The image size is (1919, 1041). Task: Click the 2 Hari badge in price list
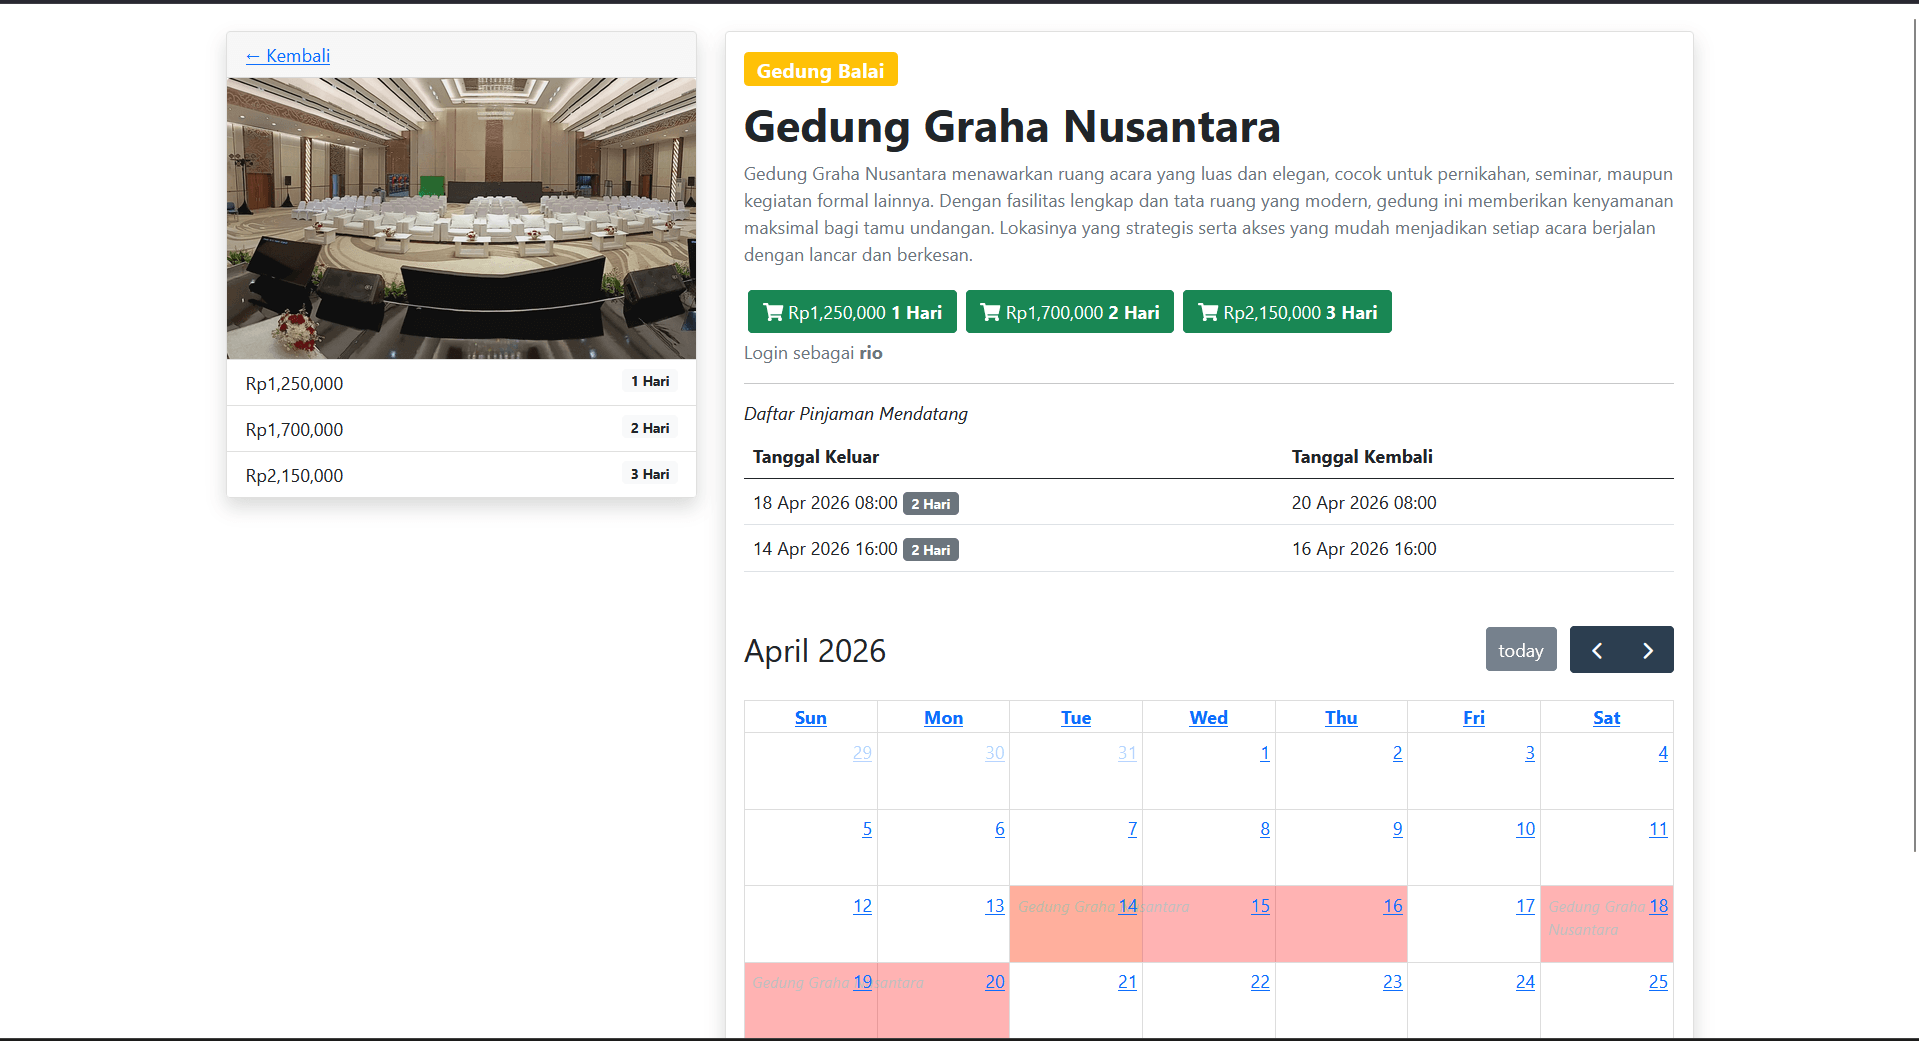point(650,428)
